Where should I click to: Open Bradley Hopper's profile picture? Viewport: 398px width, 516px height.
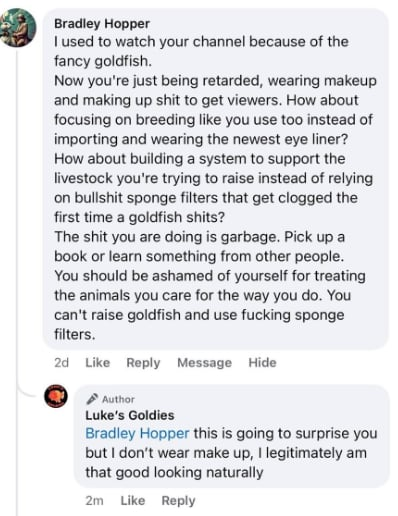coord(17,27)
